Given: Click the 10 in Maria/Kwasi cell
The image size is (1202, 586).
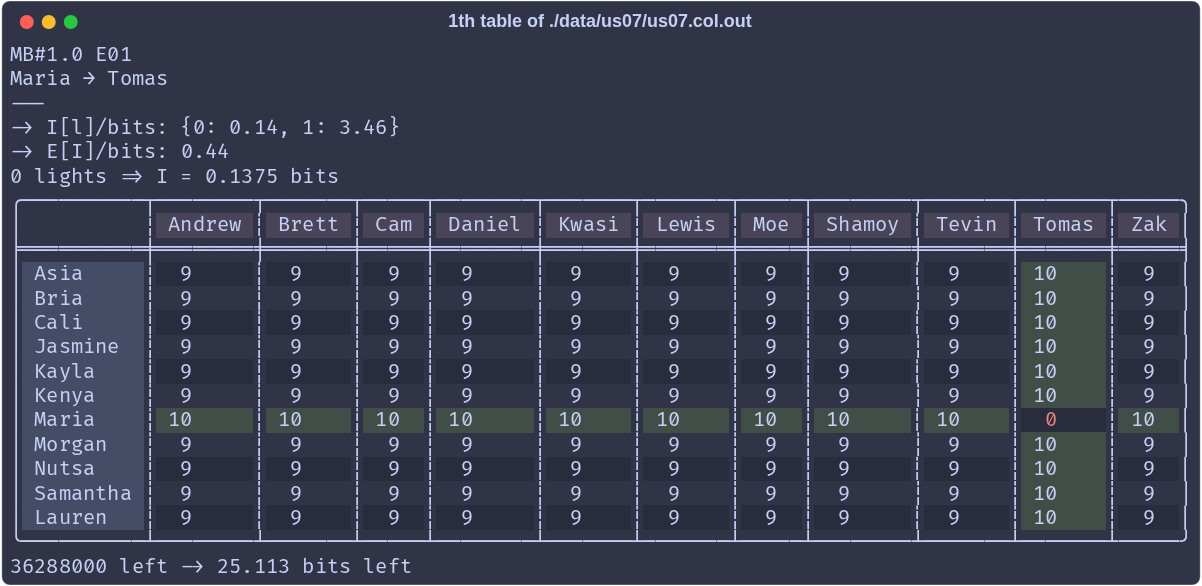Looking at the screenshot, I should 570,420.
